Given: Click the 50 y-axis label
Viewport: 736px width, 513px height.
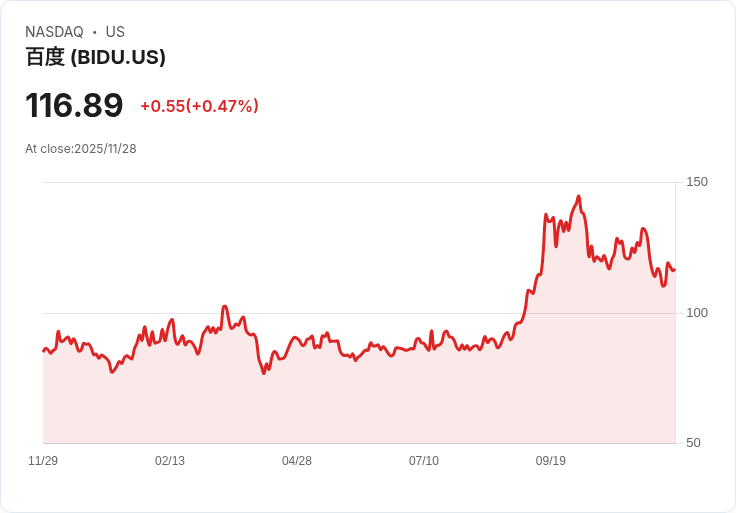Looking at the screenshot, I should click(693, 443).
